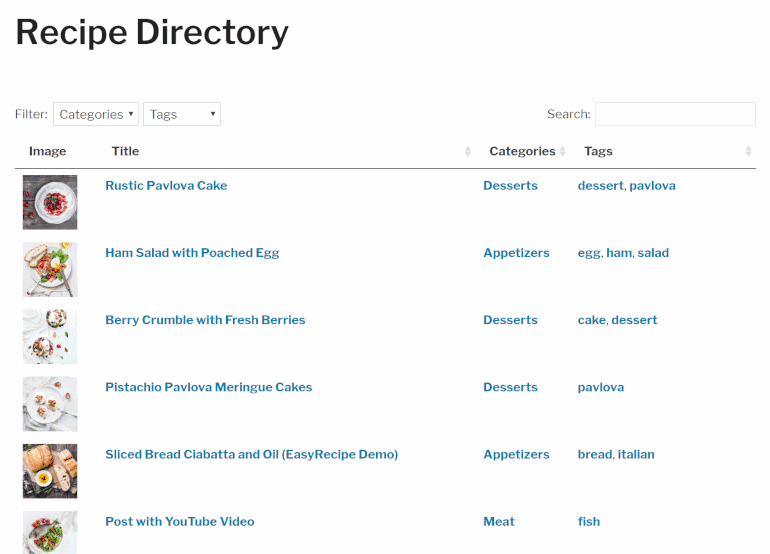Select the 'egg' tag link

coord(589,253)
